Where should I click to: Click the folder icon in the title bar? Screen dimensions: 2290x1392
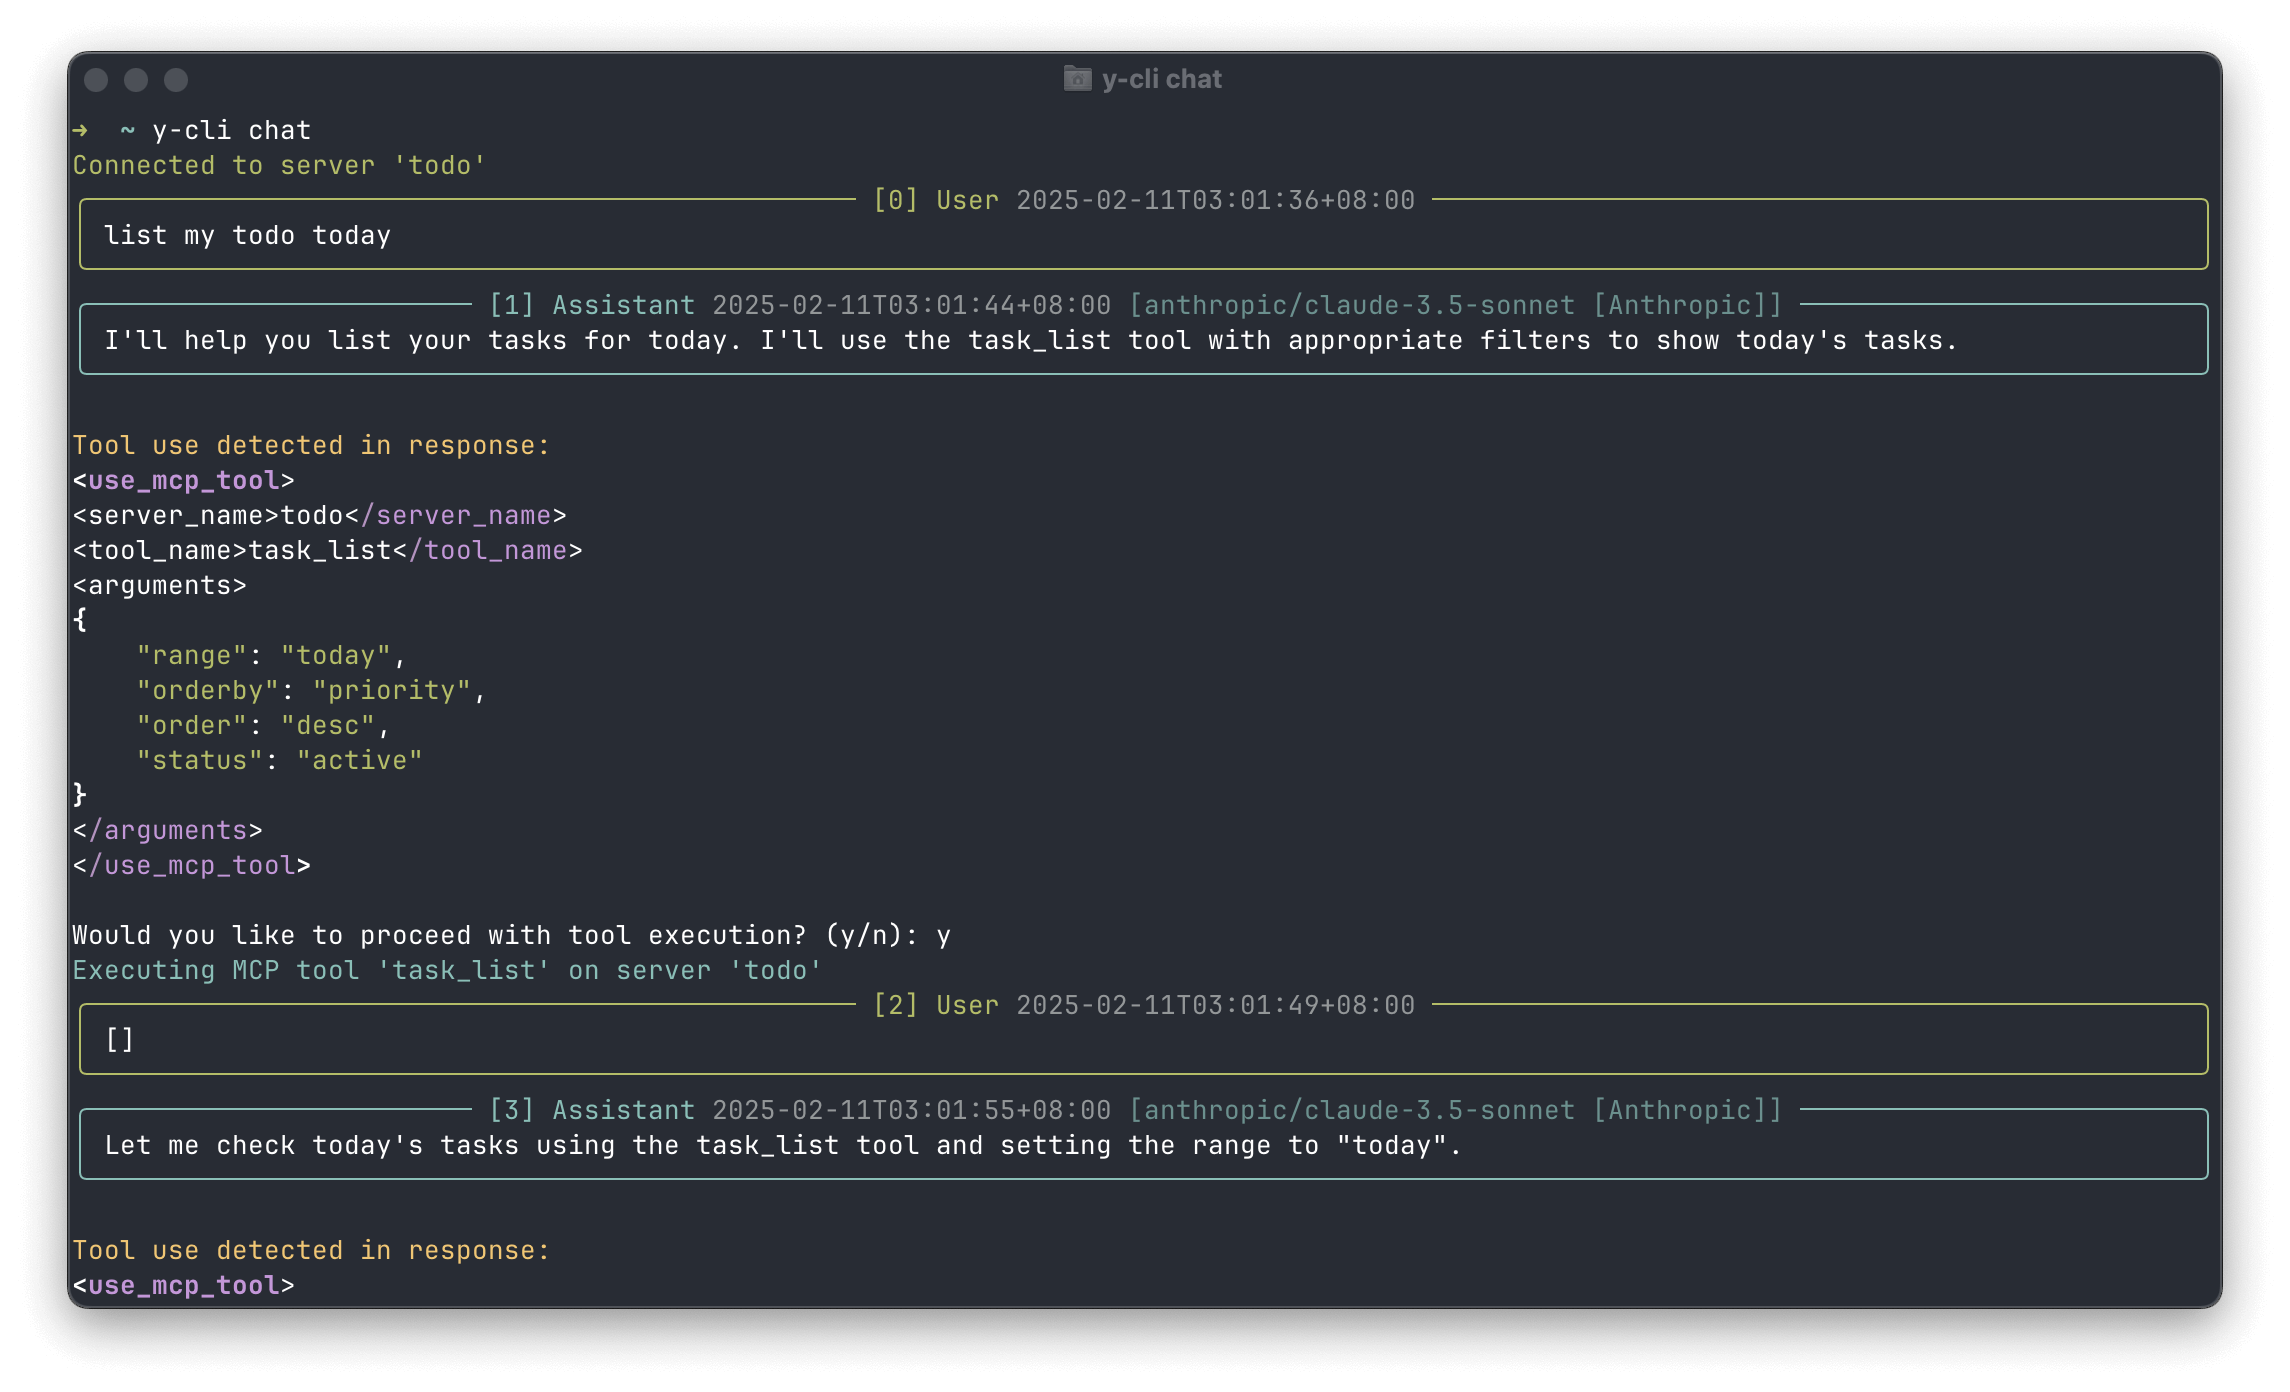tap(1075, 78)
